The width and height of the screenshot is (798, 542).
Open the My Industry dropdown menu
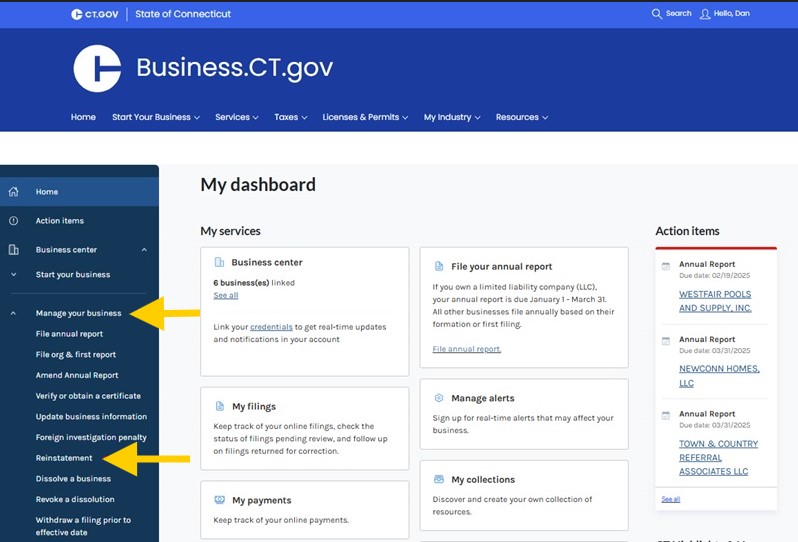[x=452, y=117]
